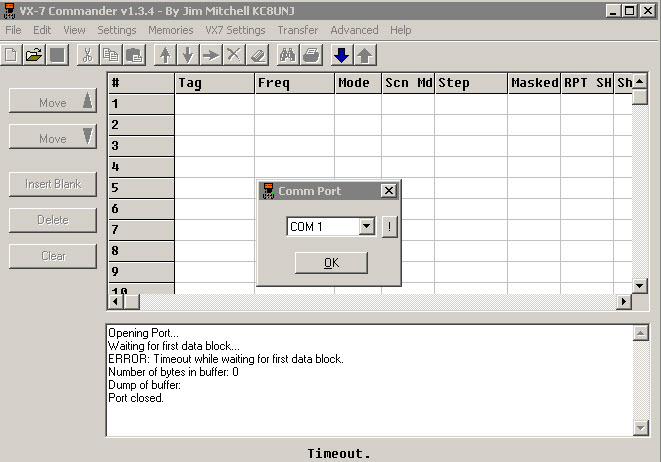The image size is (661, 462).
Task: Click the grid vertical scrollbar thumb
Action: click(x=640, y=97)
